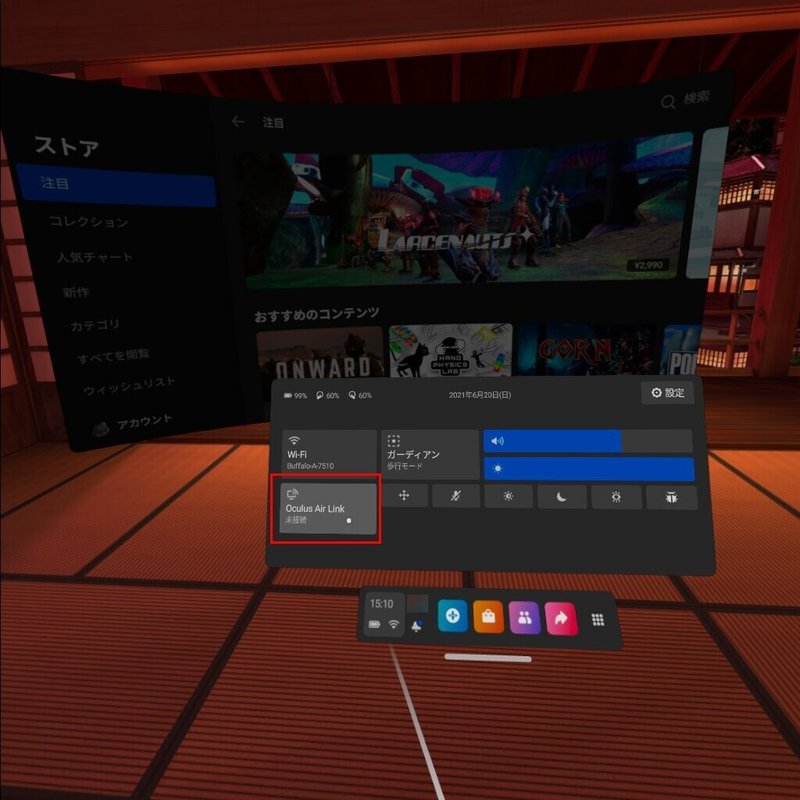Open the ガーディアン guardian tile
Screen dimensions: 800x800
coord(429,454)
